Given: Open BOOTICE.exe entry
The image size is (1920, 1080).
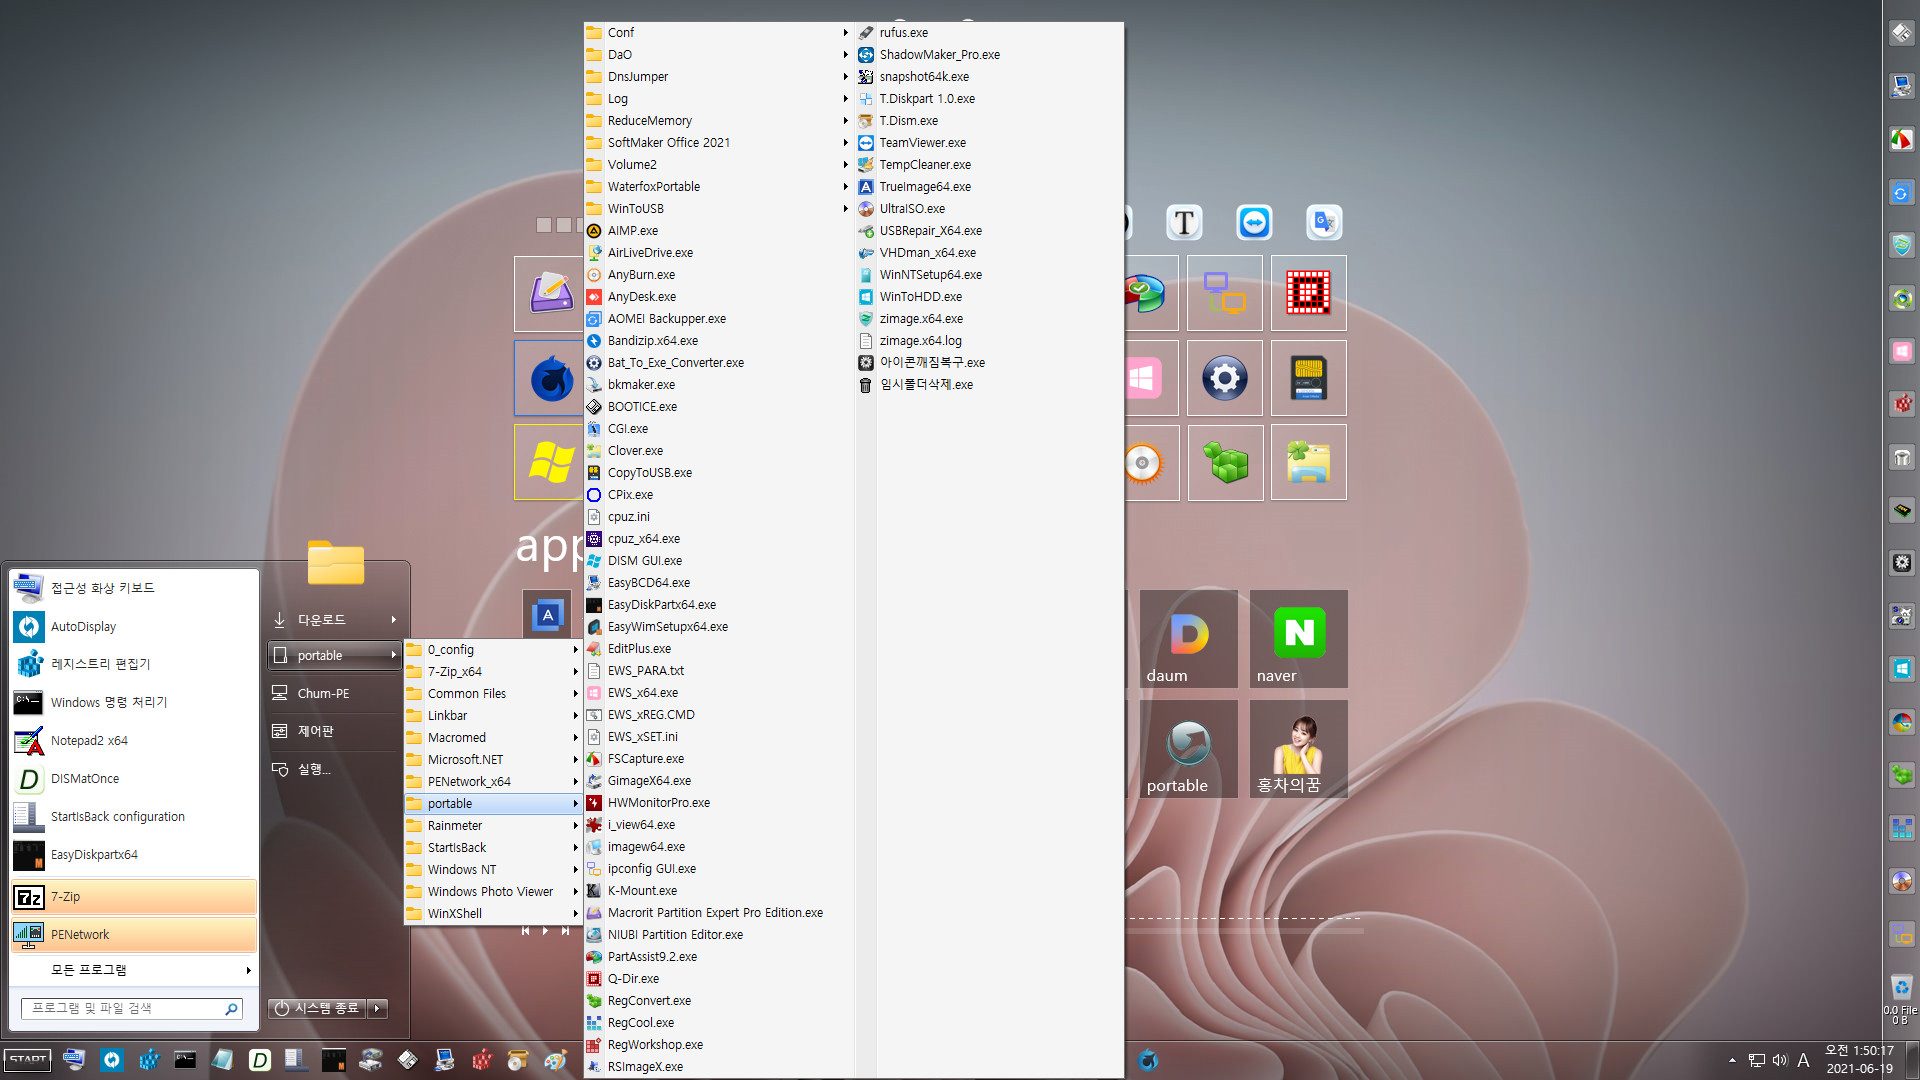Looking at the screenshot, I should pos(642,407).
